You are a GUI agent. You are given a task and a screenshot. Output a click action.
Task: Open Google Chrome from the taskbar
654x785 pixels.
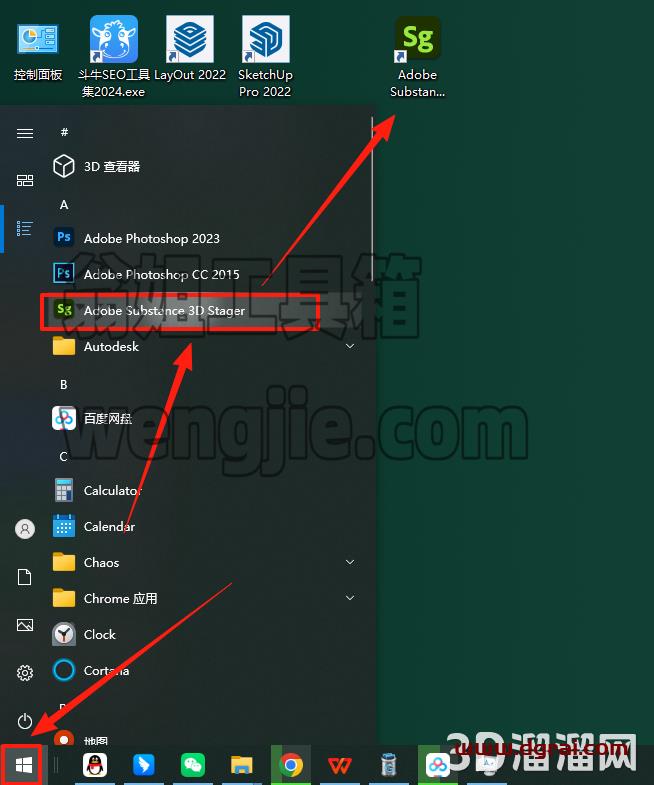point(291,765)
